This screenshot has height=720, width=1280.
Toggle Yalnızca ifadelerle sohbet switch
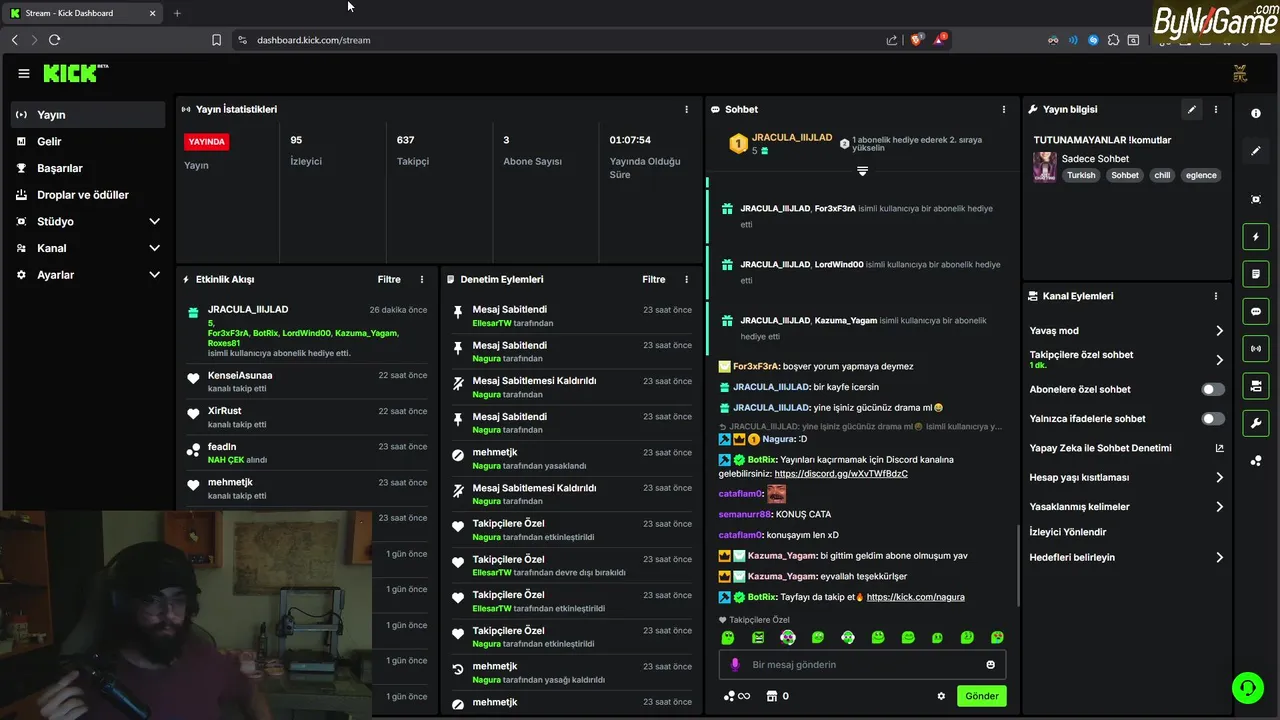1213,419
